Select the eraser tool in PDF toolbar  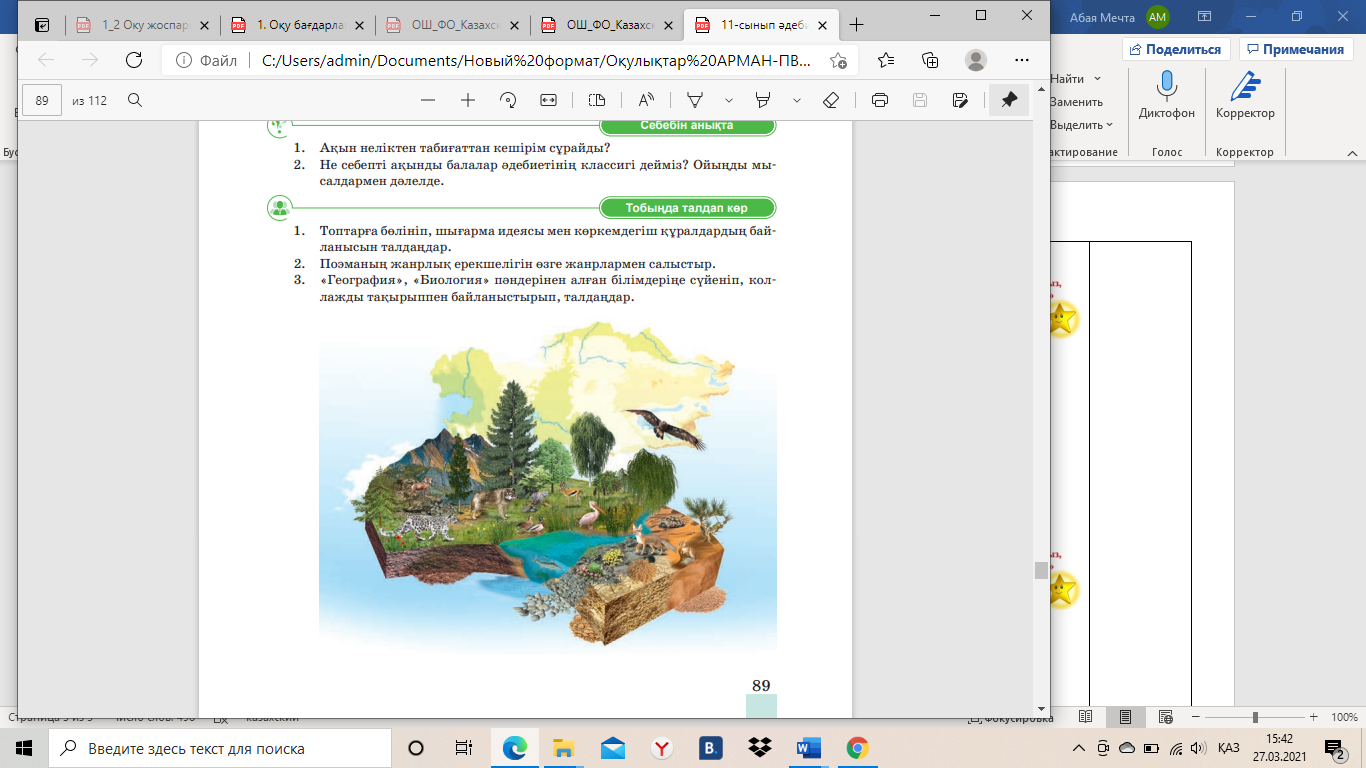[830, 100]
